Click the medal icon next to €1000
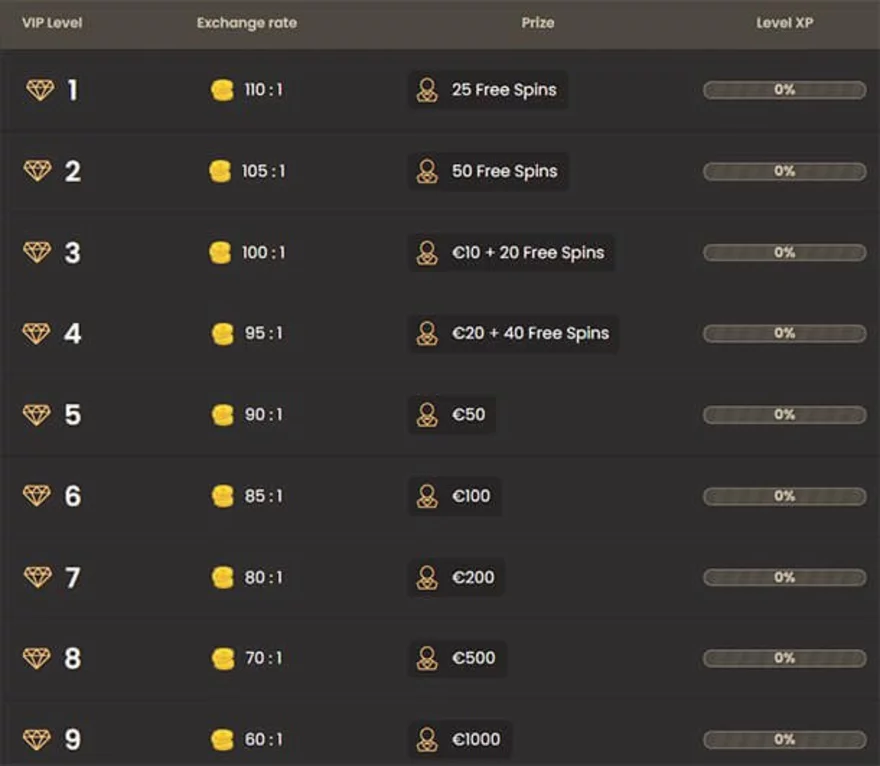This screenshot has height=766, width=880. tap(427, 740)
